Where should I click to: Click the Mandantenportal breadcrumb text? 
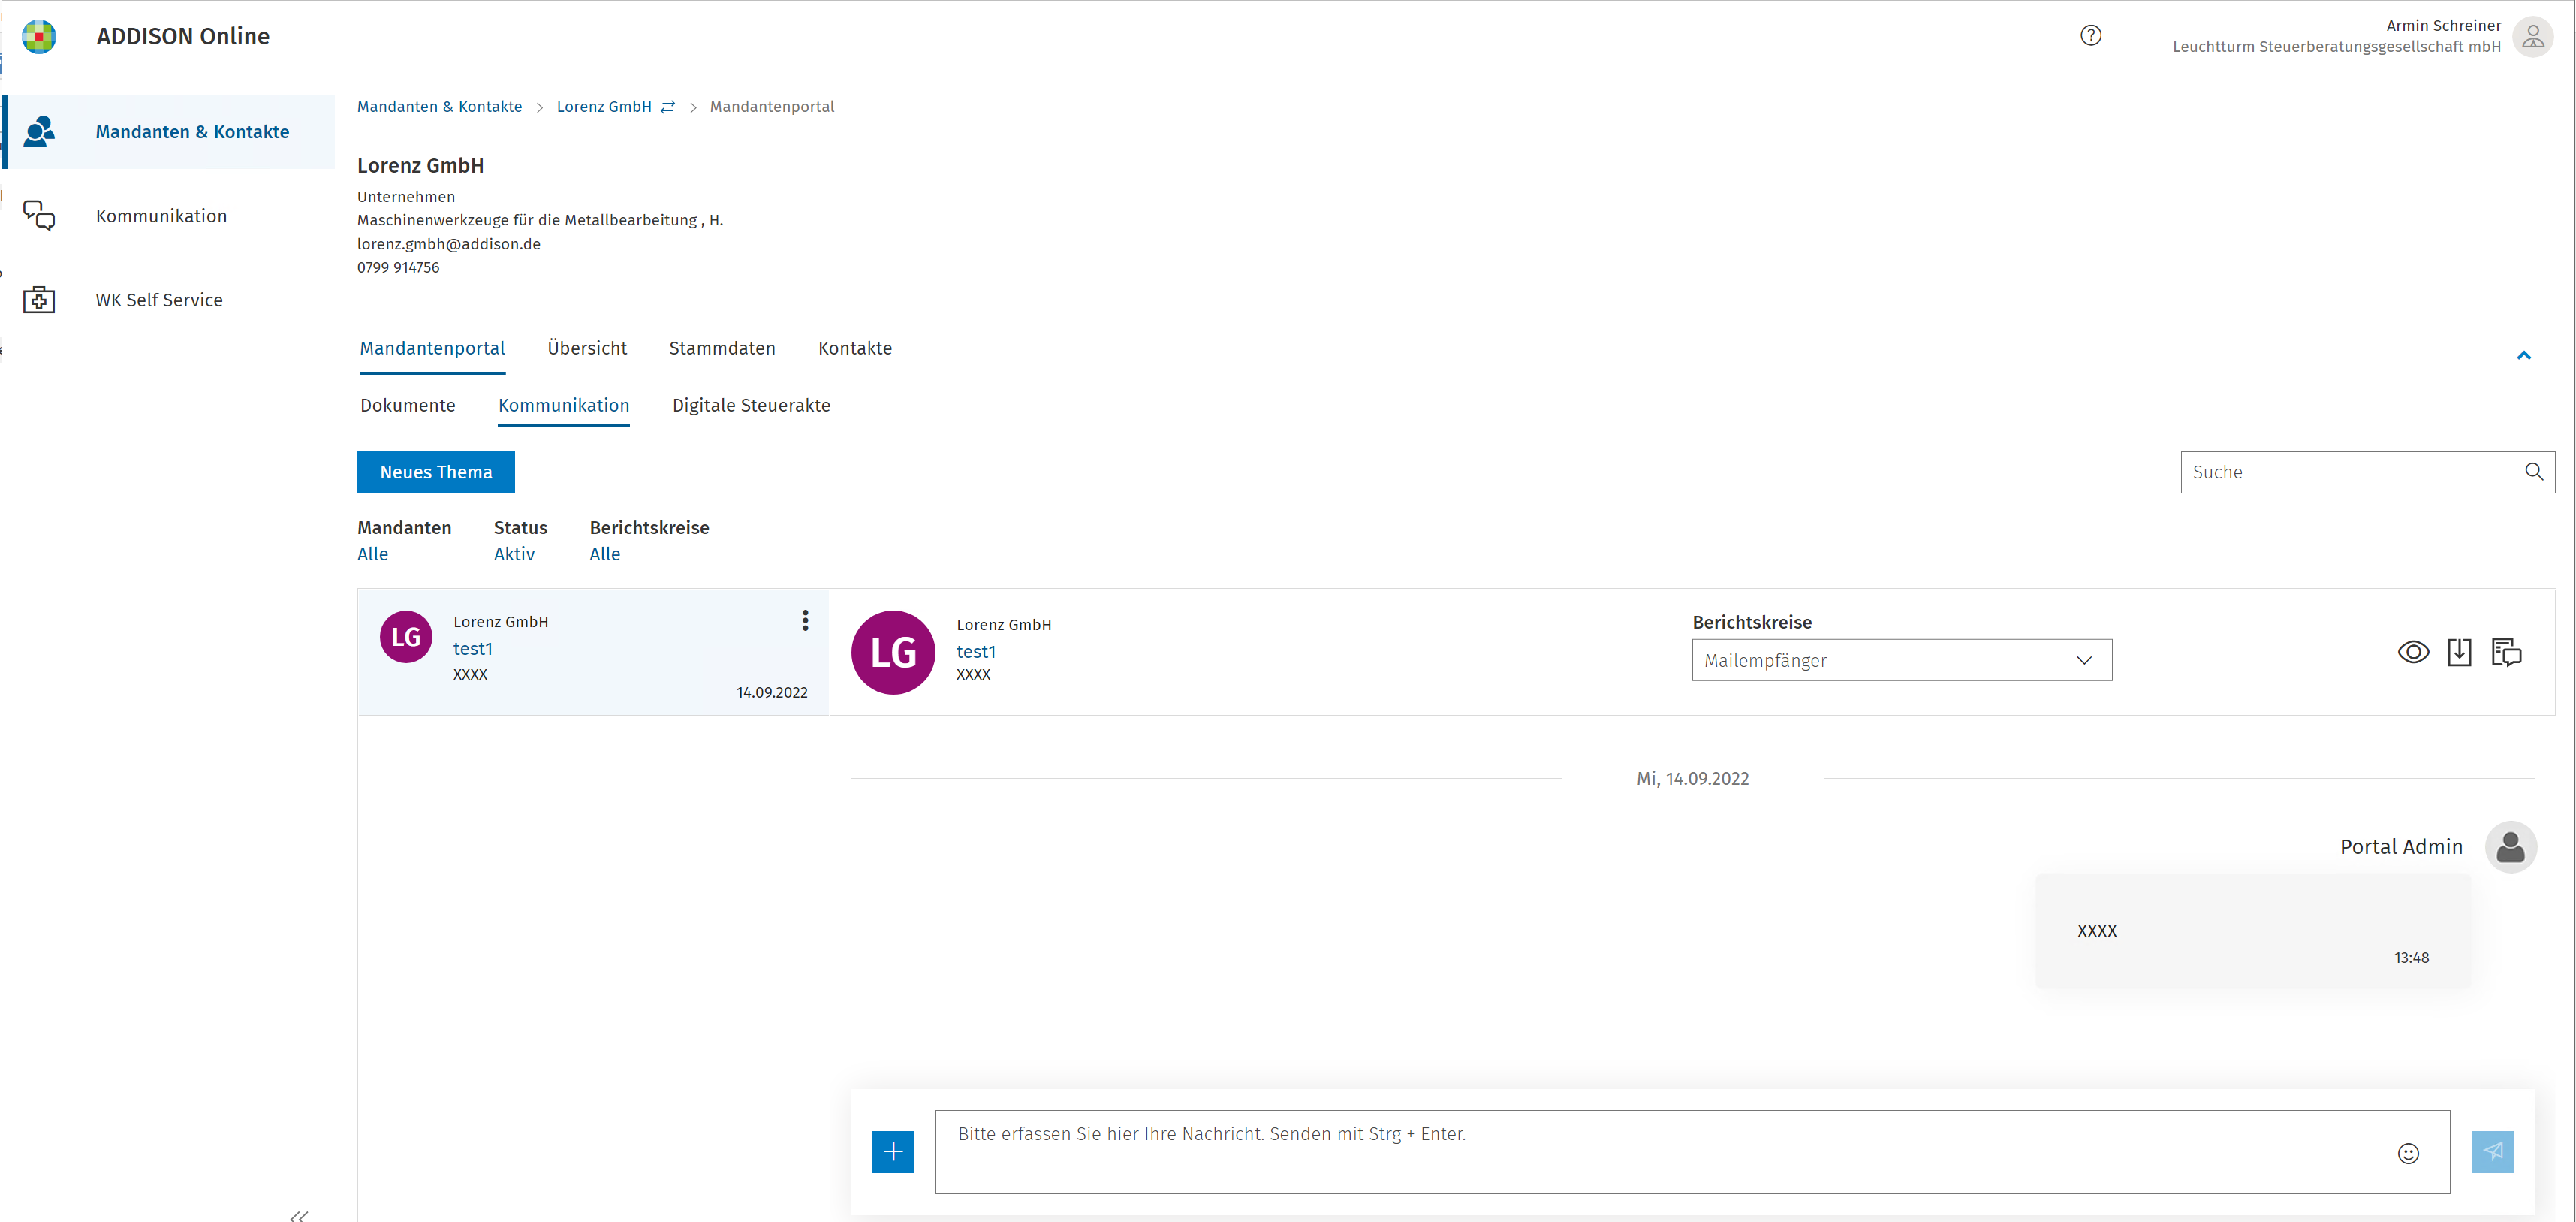click(x=772, y=107)
